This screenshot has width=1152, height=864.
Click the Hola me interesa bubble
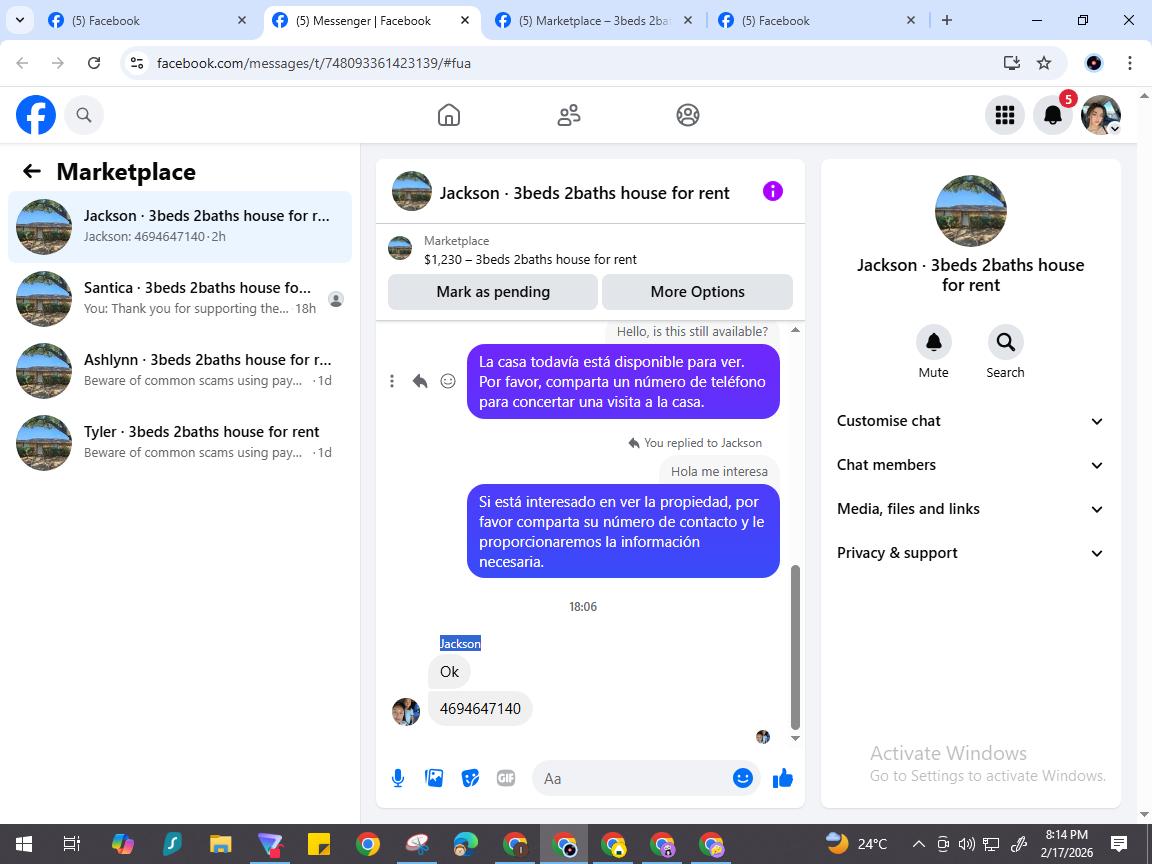pyautogui.click(x=719, y=471)
